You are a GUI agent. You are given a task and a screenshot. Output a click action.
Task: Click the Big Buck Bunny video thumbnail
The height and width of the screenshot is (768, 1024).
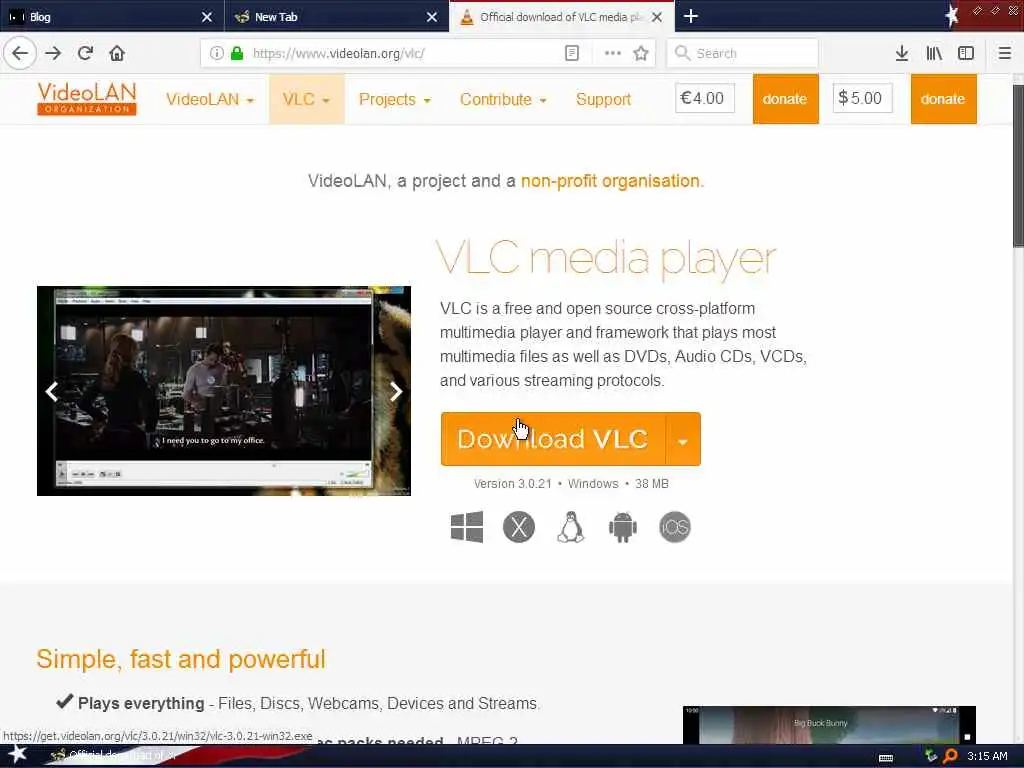pyautogui.click(x=829, y=724)
